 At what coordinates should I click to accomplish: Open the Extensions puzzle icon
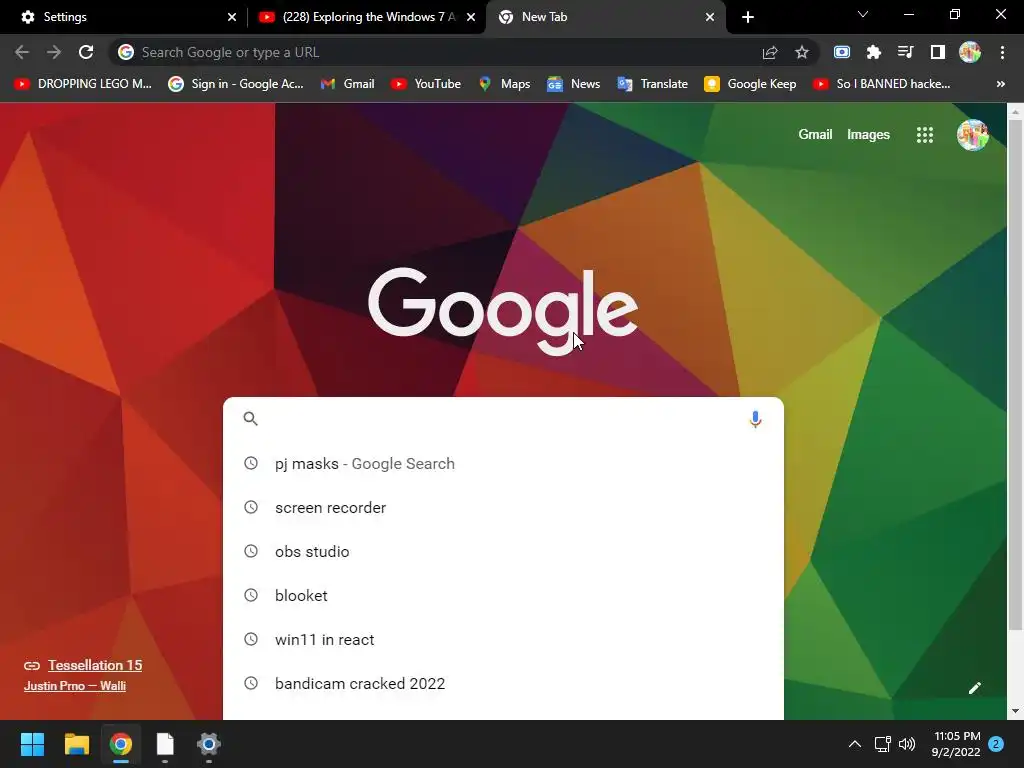click(874, 52)
